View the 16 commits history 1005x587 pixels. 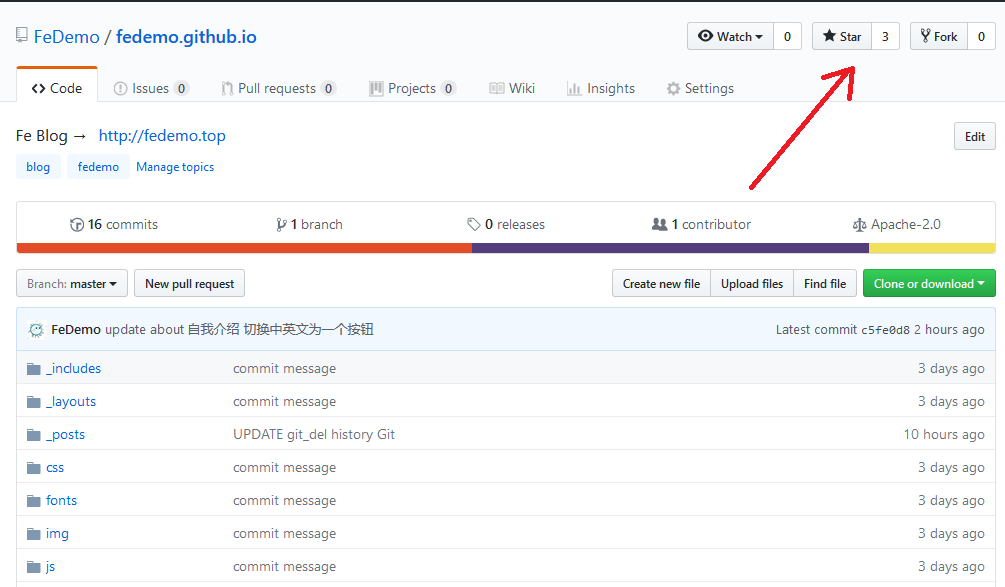pyautogui.click(x=113, y=224)
